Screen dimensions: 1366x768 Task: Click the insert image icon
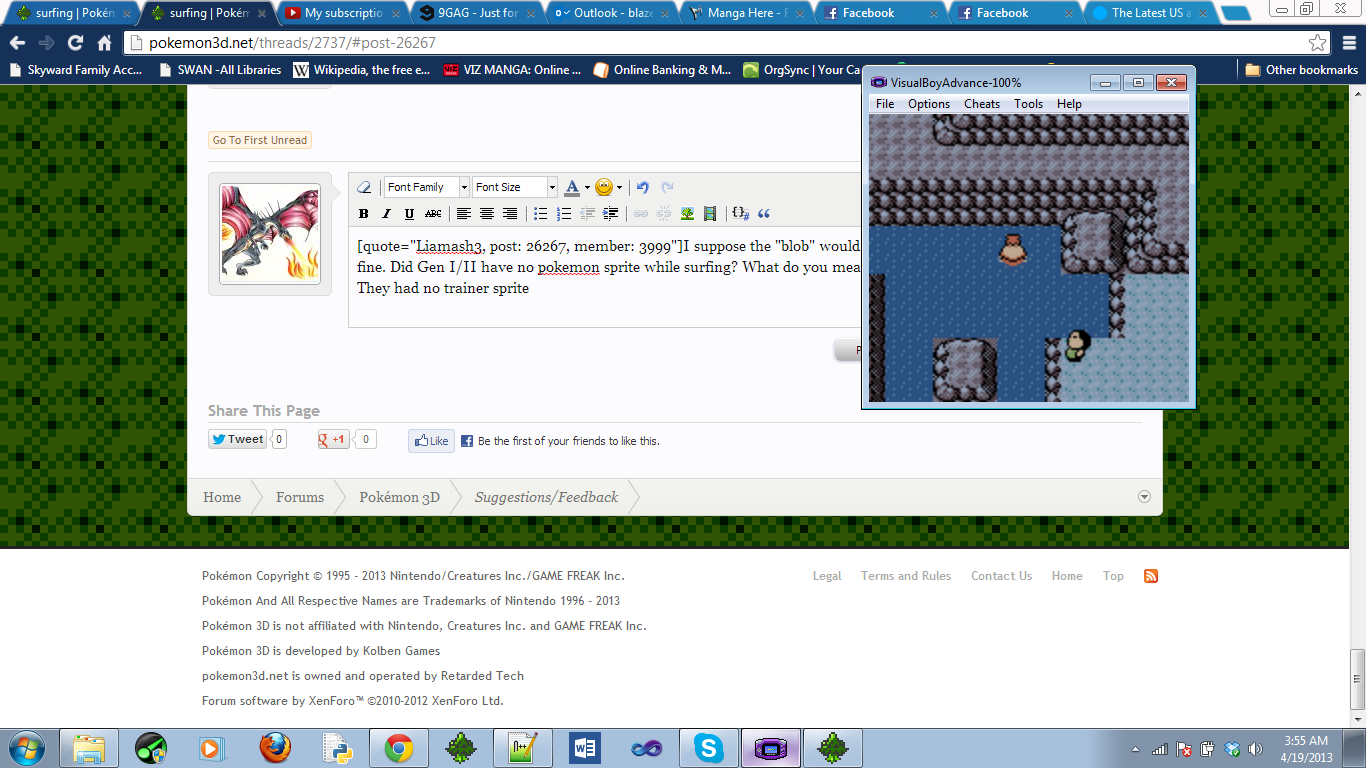687,213
